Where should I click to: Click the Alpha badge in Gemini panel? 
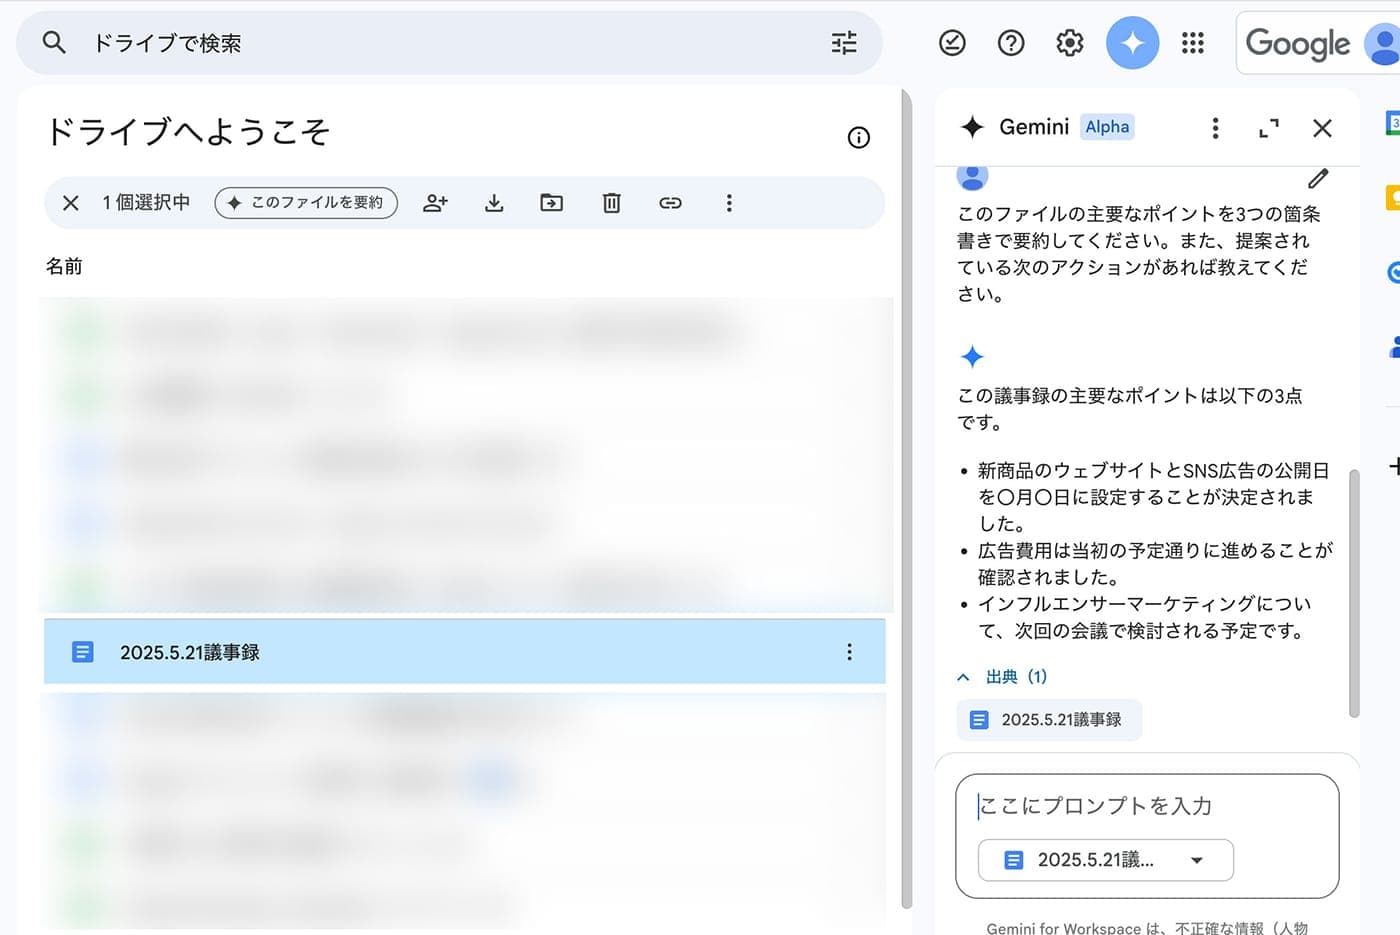click(x=1107, y=127)
